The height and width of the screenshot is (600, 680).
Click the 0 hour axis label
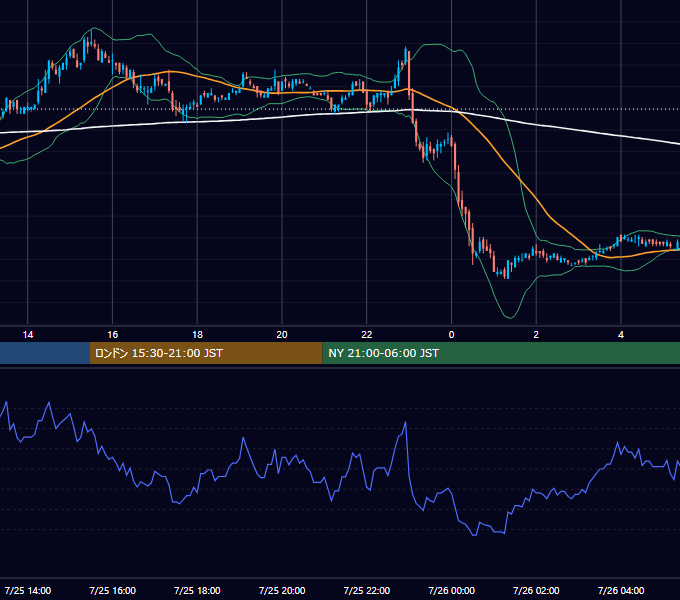pyautogui.click(x=451, y=335)
